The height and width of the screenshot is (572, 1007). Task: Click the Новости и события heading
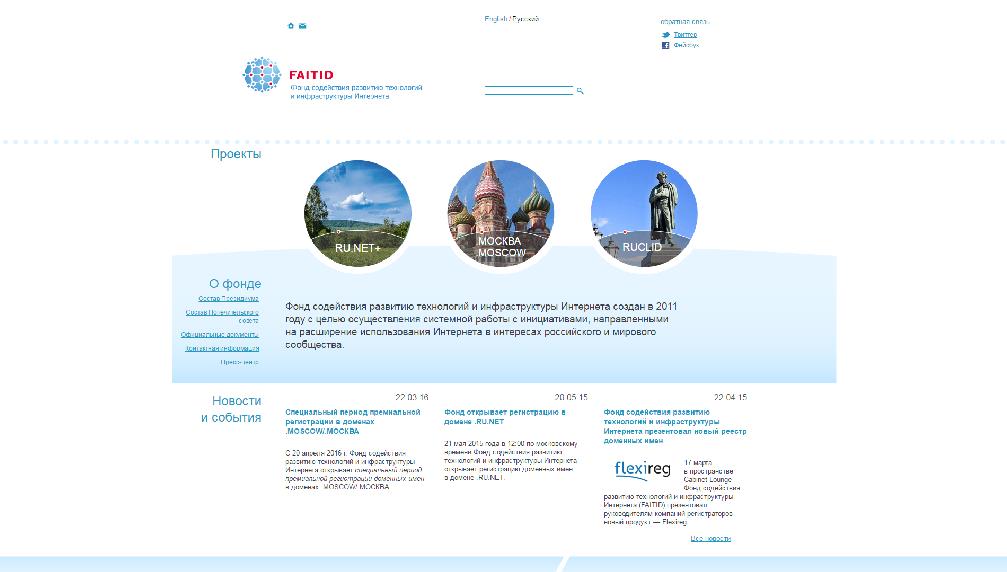[x=231, y=409]
